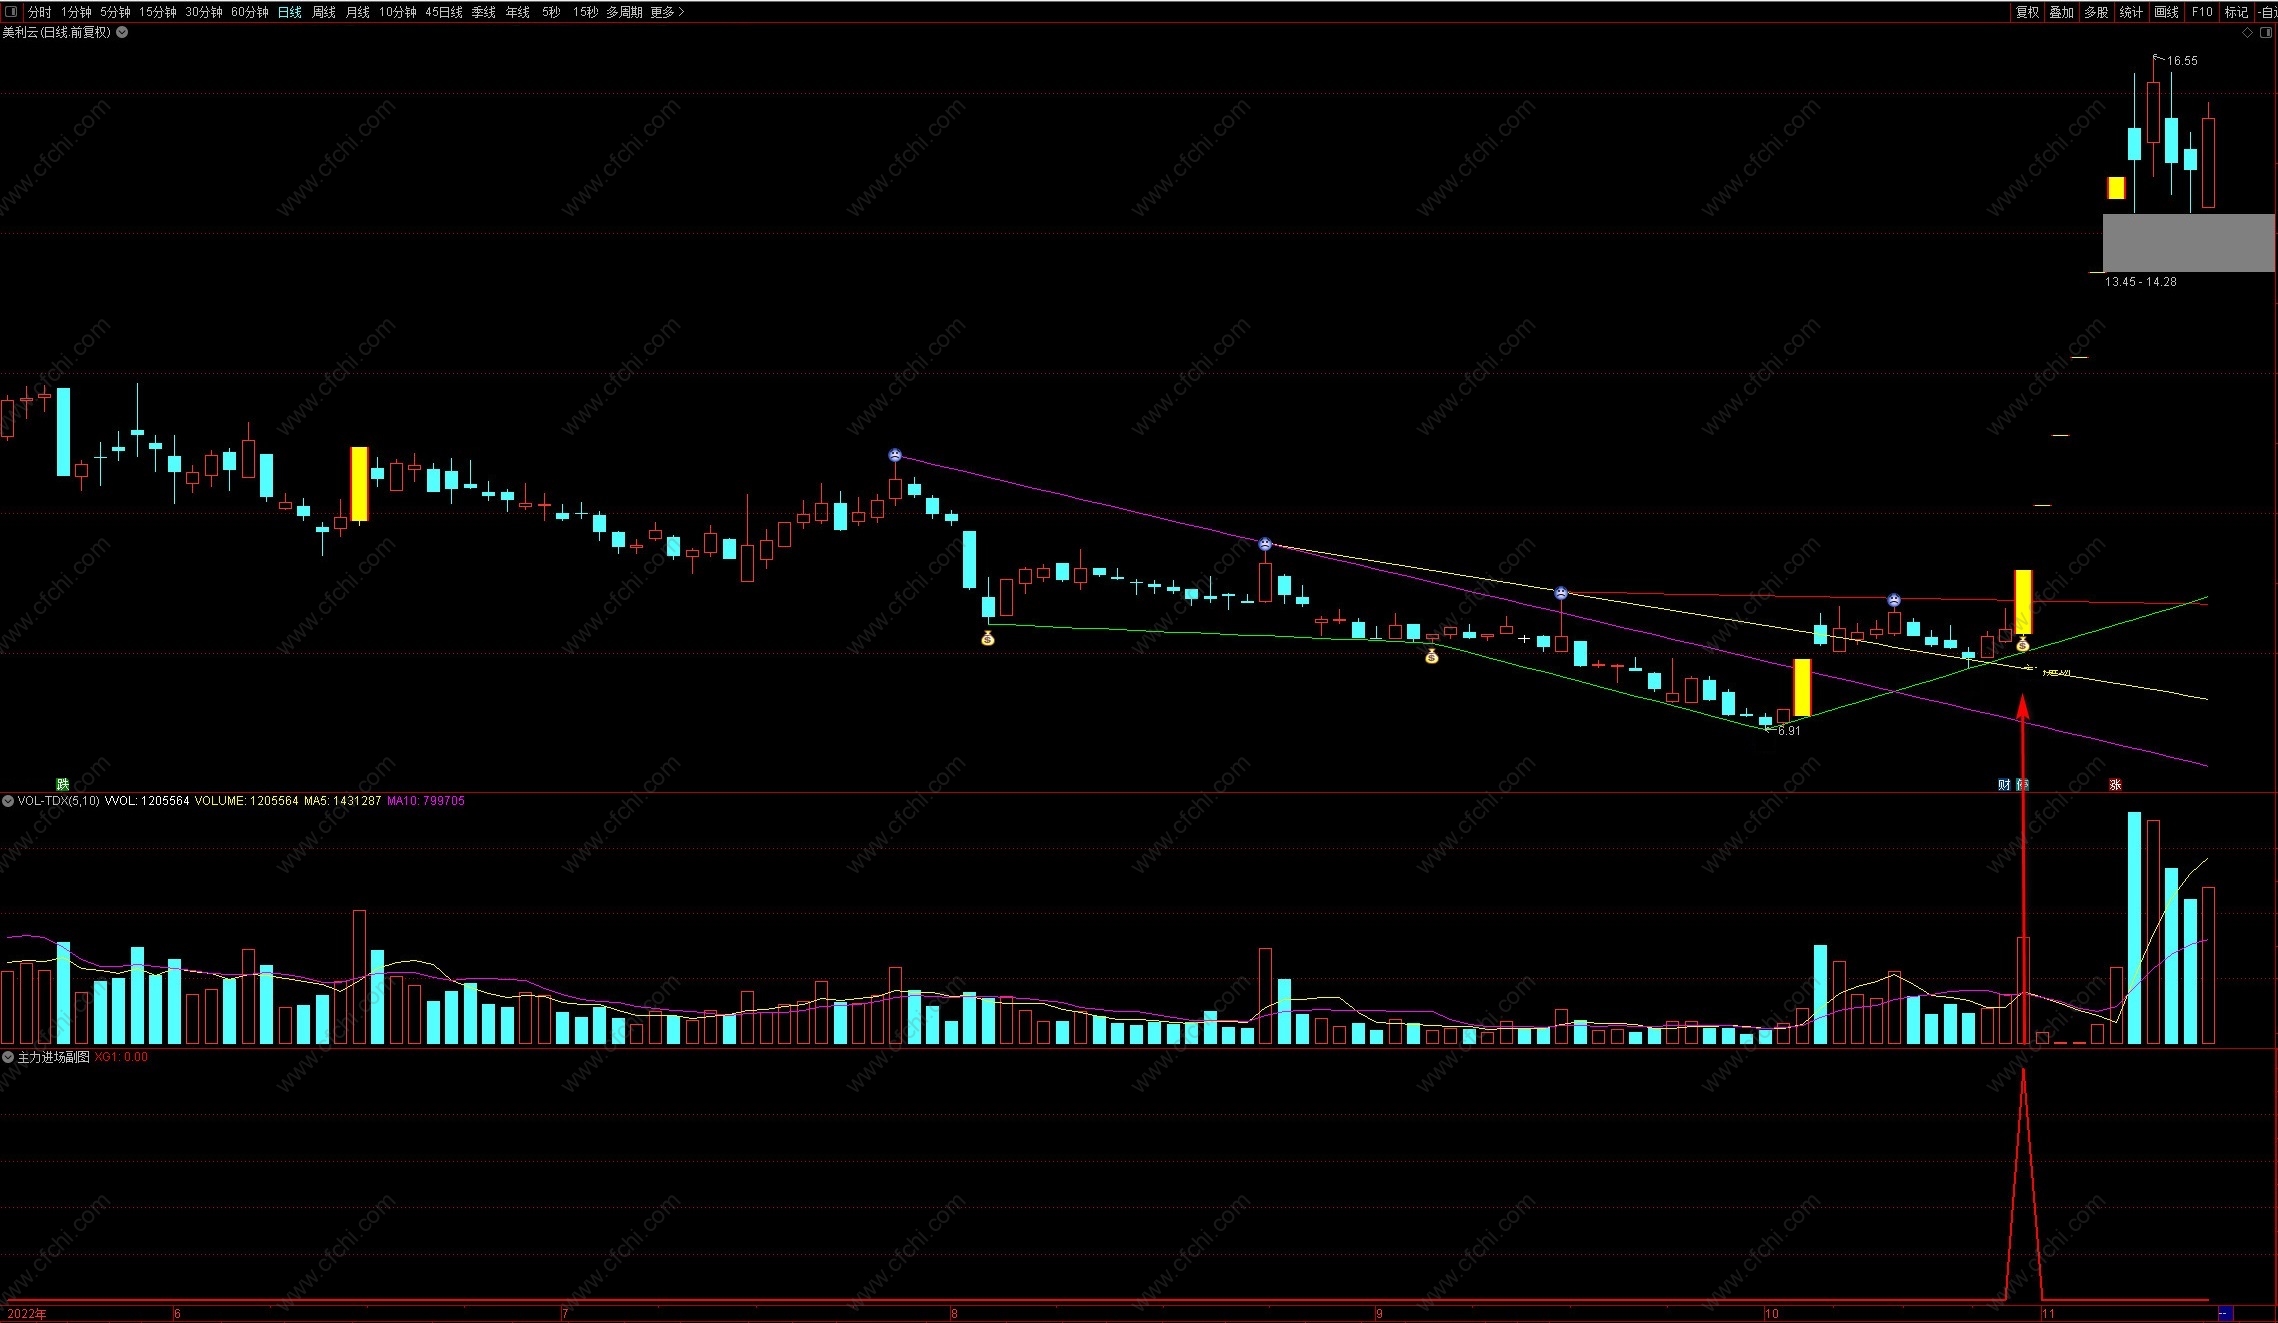This screenshot has height=1323, width=2278.
Task: Click the green 跌 marker at chart bottom-left
Action: point(63,784)
